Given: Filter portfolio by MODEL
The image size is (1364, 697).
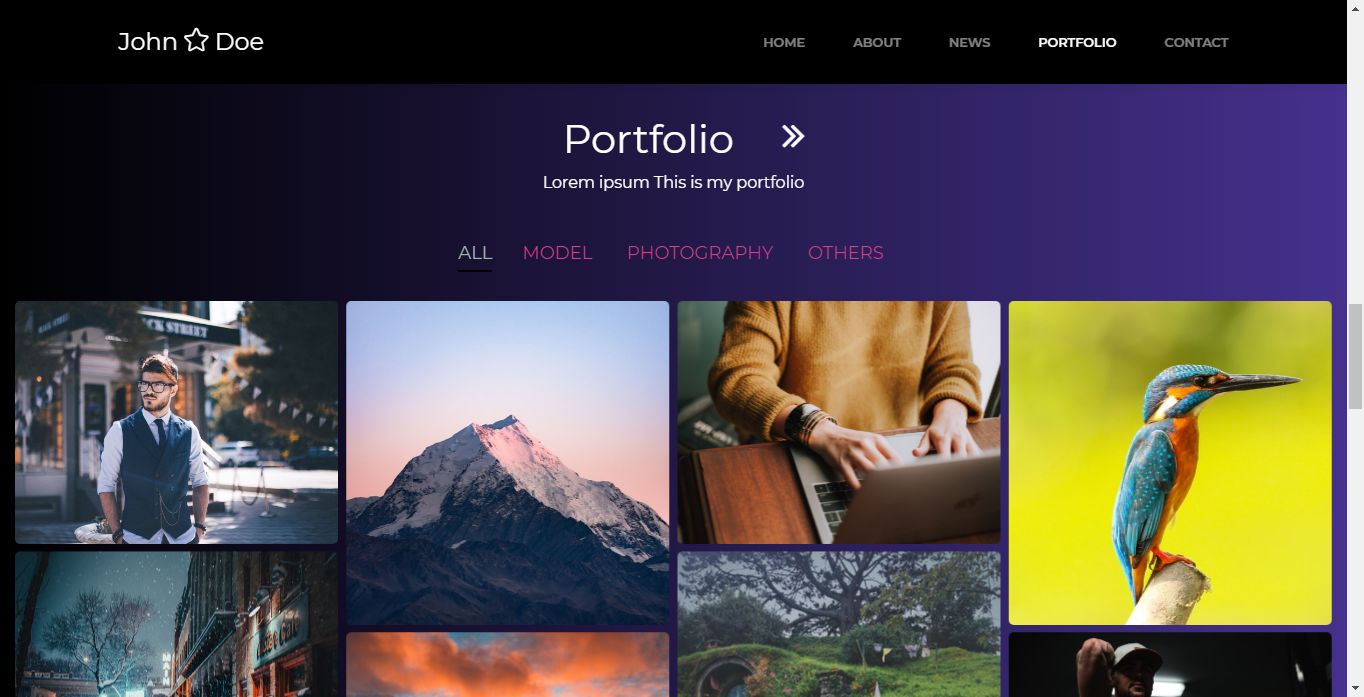Looking at the screenshot, I should coord(557,253).
